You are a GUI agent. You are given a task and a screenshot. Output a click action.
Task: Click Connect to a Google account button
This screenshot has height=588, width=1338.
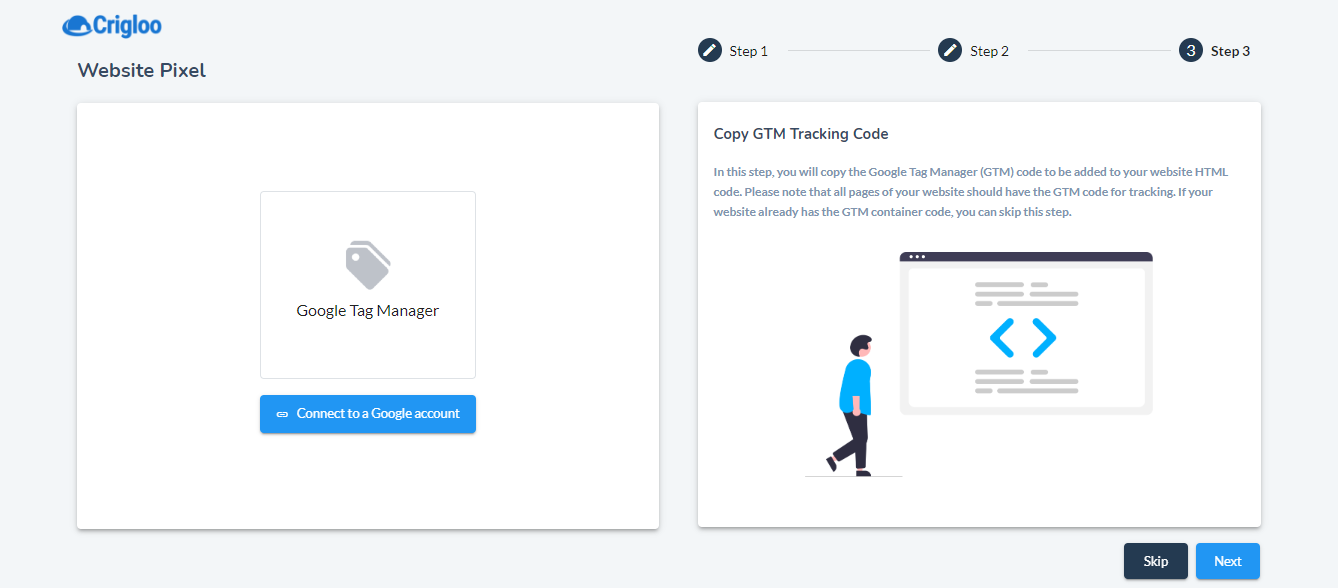point(368,414)
